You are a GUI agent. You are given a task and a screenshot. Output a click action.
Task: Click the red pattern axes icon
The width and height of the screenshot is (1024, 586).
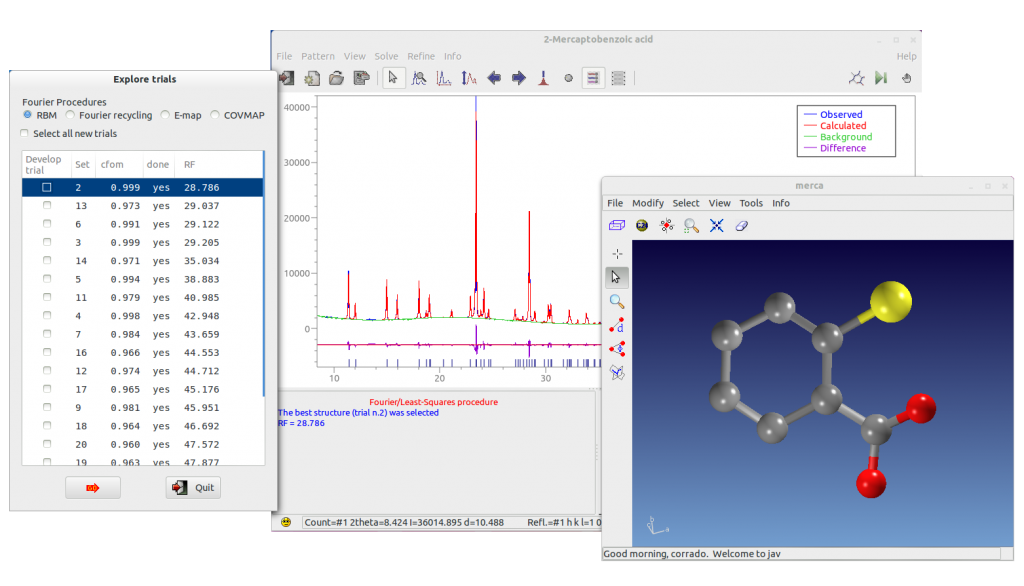pyautogui.click(x=443, y=78)
